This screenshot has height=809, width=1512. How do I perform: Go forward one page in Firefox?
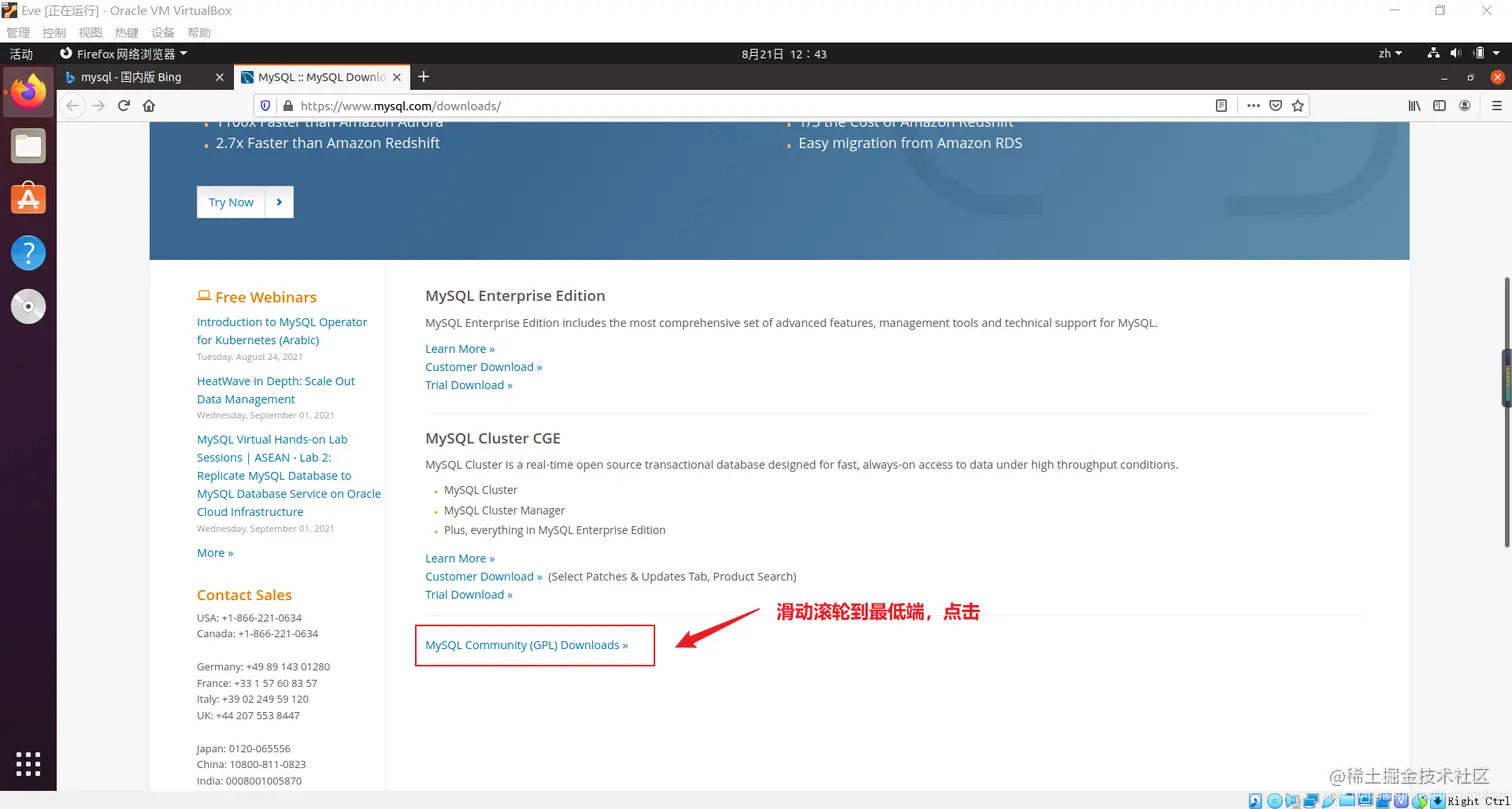click(98, 105)
